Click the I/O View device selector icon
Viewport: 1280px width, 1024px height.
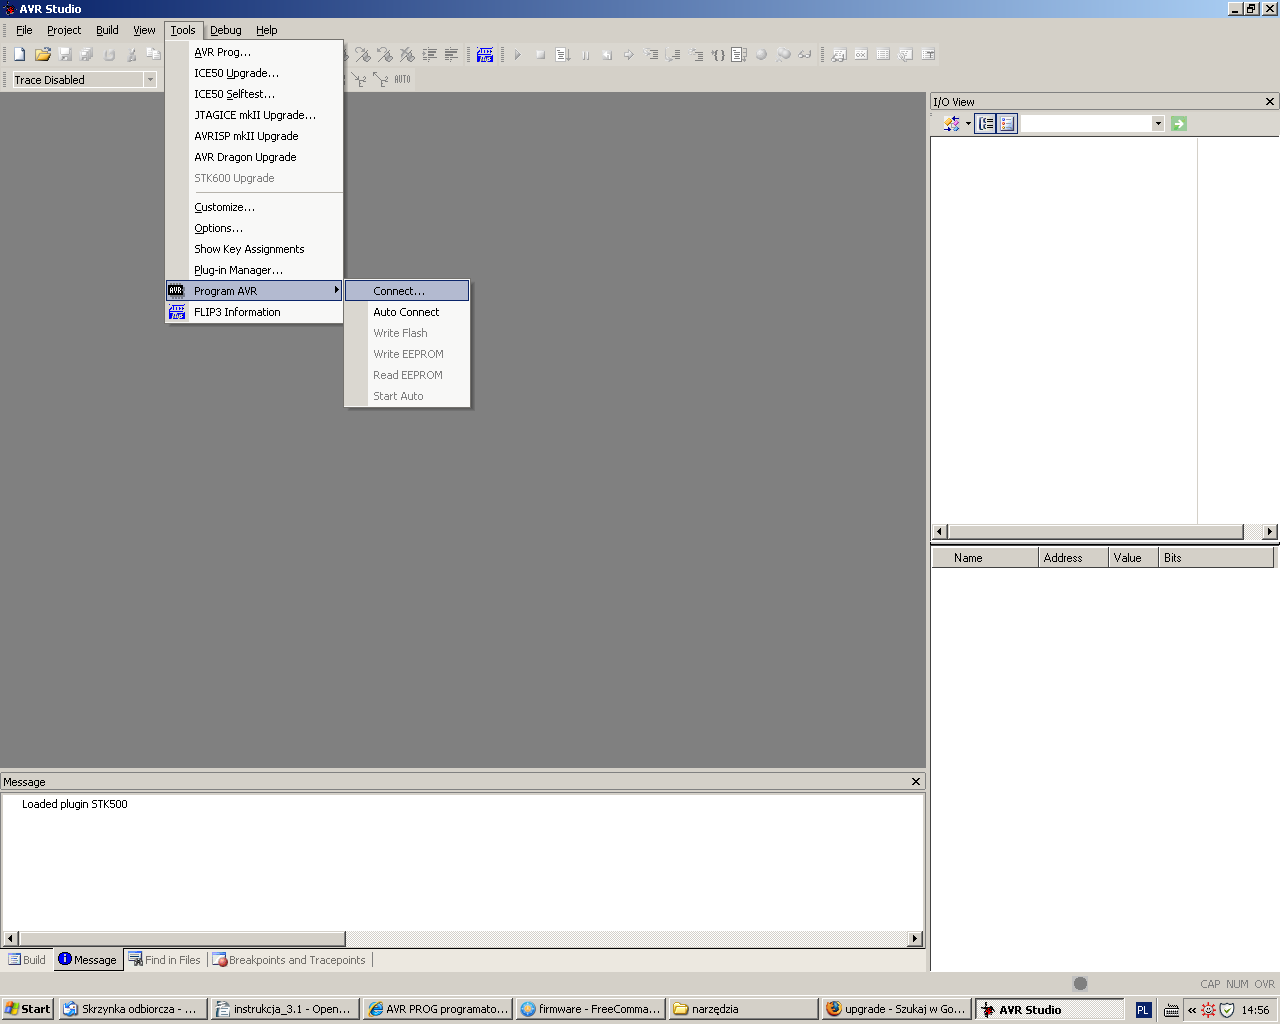pos(951,124)
